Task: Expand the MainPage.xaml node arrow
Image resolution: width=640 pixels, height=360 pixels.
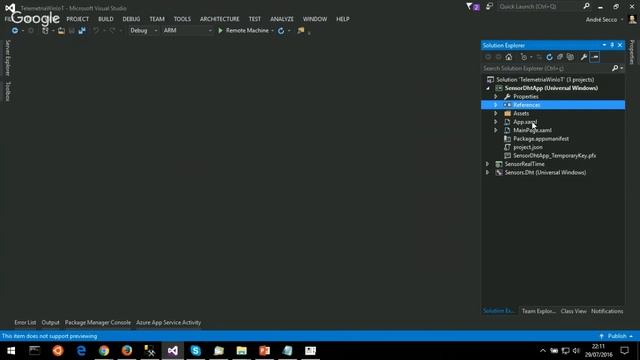Action: tap(496, 130)
